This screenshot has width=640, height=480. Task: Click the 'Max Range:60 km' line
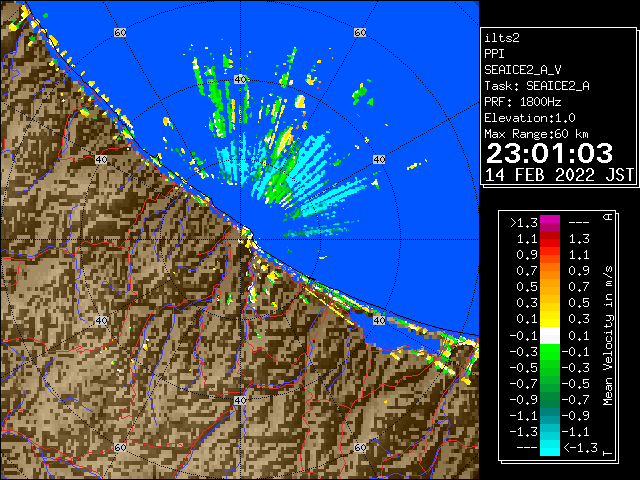[x=537, y=134]
